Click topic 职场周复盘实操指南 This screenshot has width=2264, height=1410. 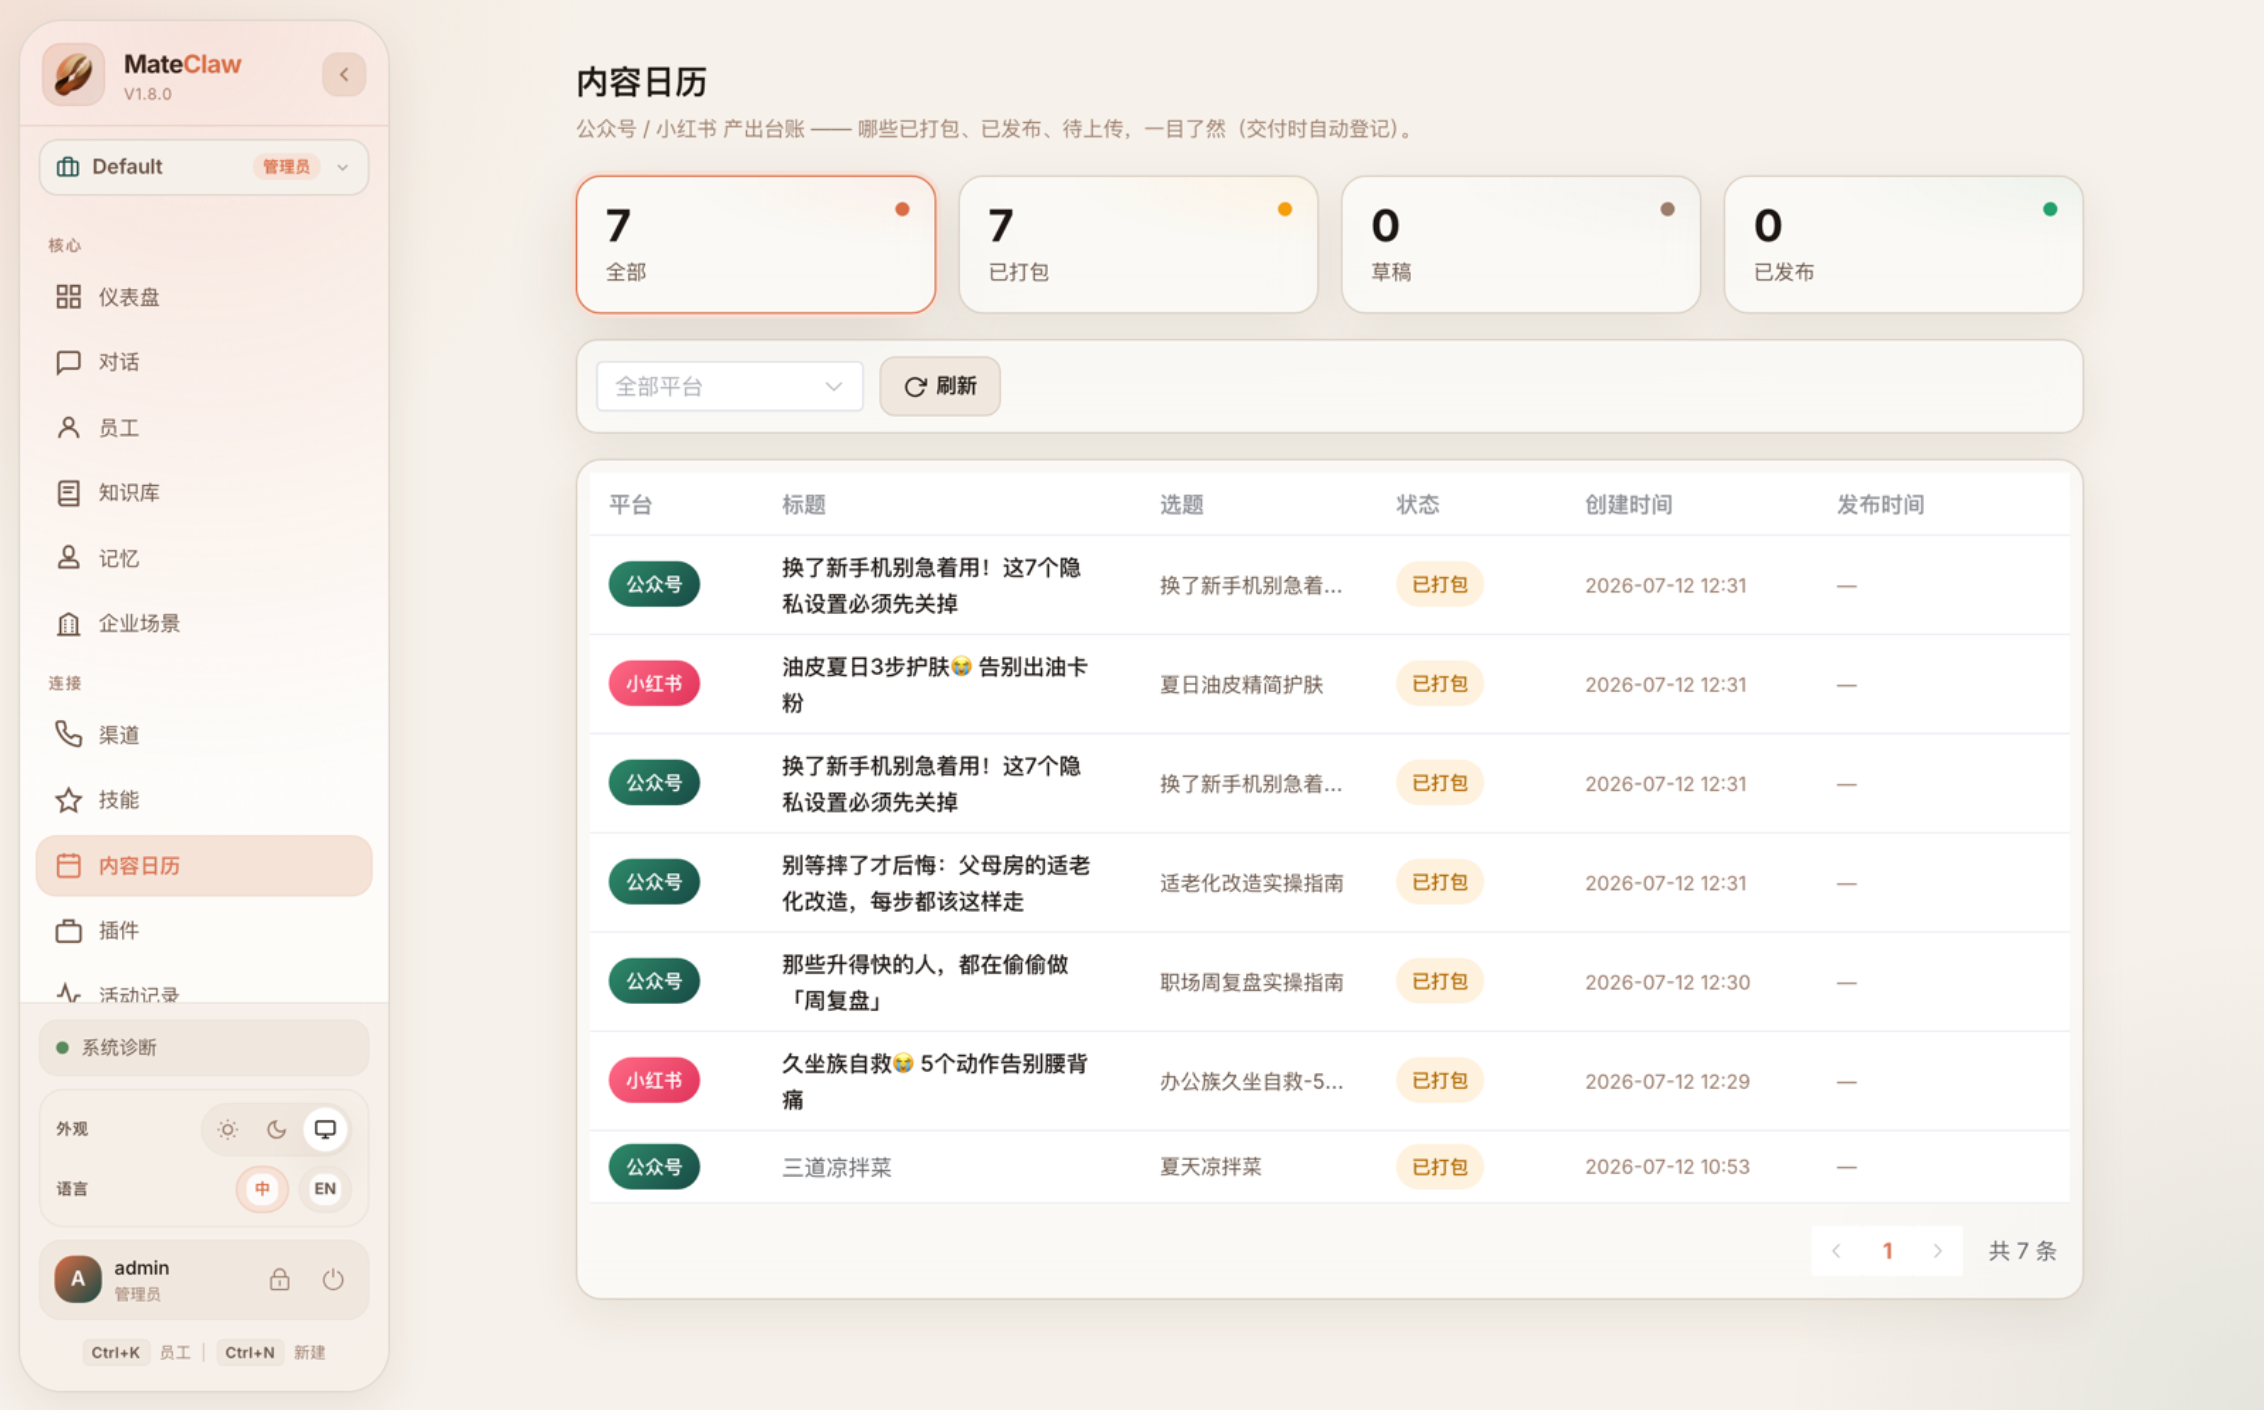[1251, 982]
